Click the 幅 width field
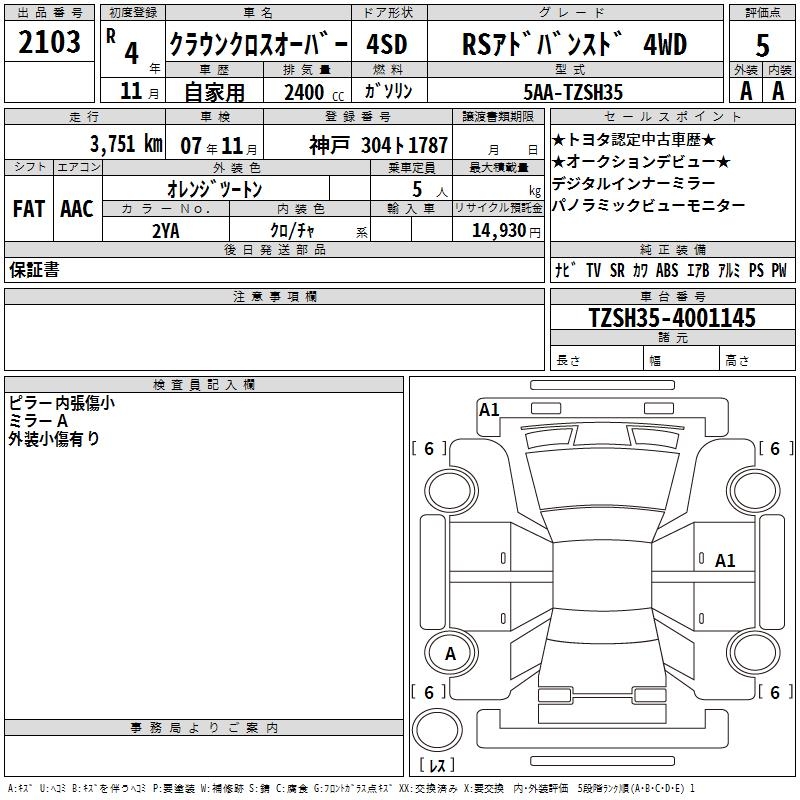 click(682, 360)
